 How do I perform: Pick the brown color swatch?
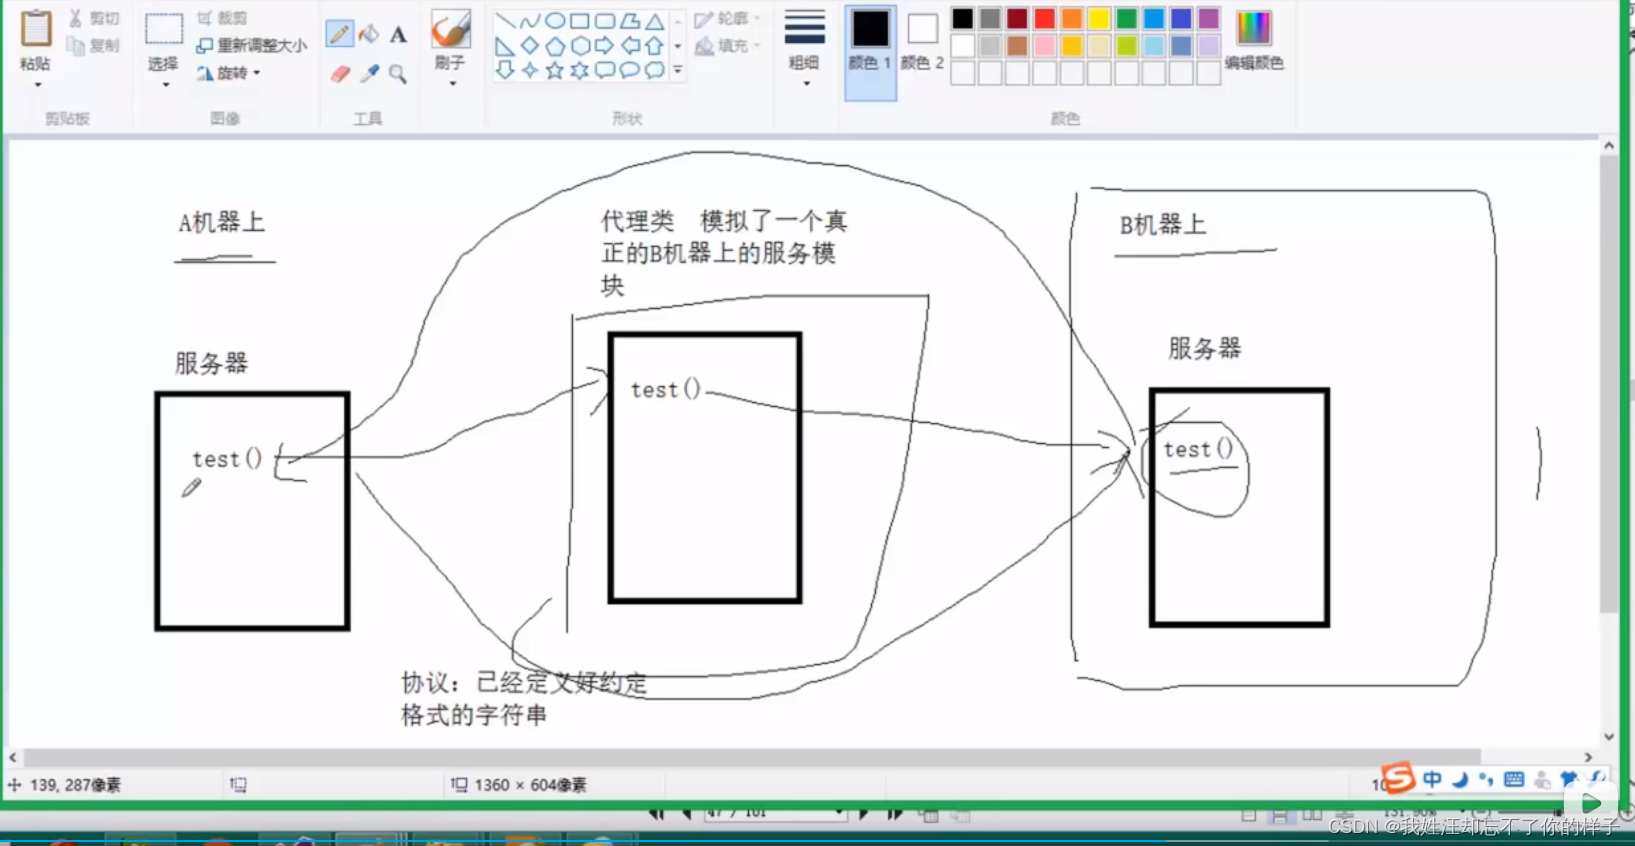click(1018, 46)
